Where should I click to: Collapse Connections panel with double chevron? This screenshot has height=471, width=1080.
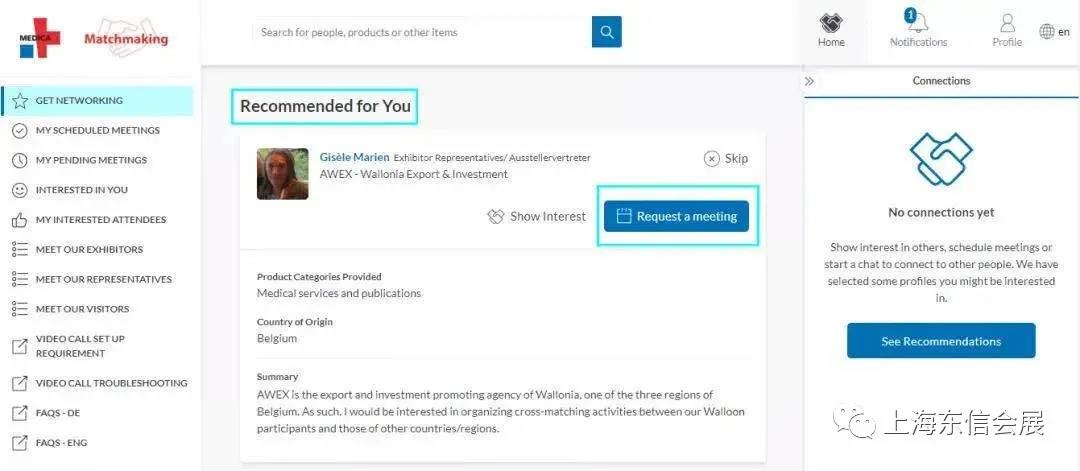[x=810, y=81]
